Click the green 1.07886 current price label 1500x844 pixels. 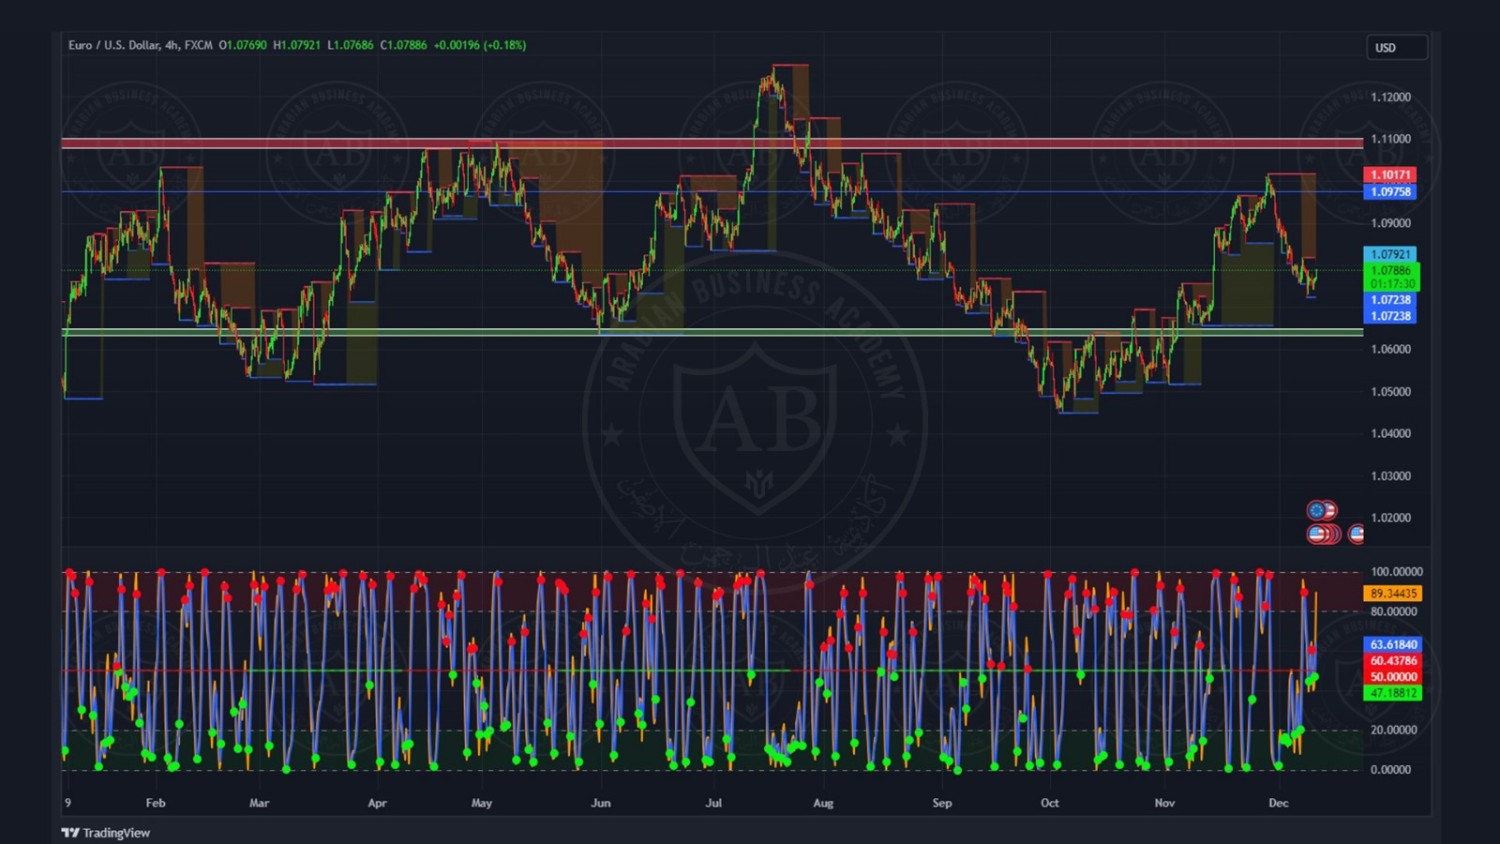1390,270
